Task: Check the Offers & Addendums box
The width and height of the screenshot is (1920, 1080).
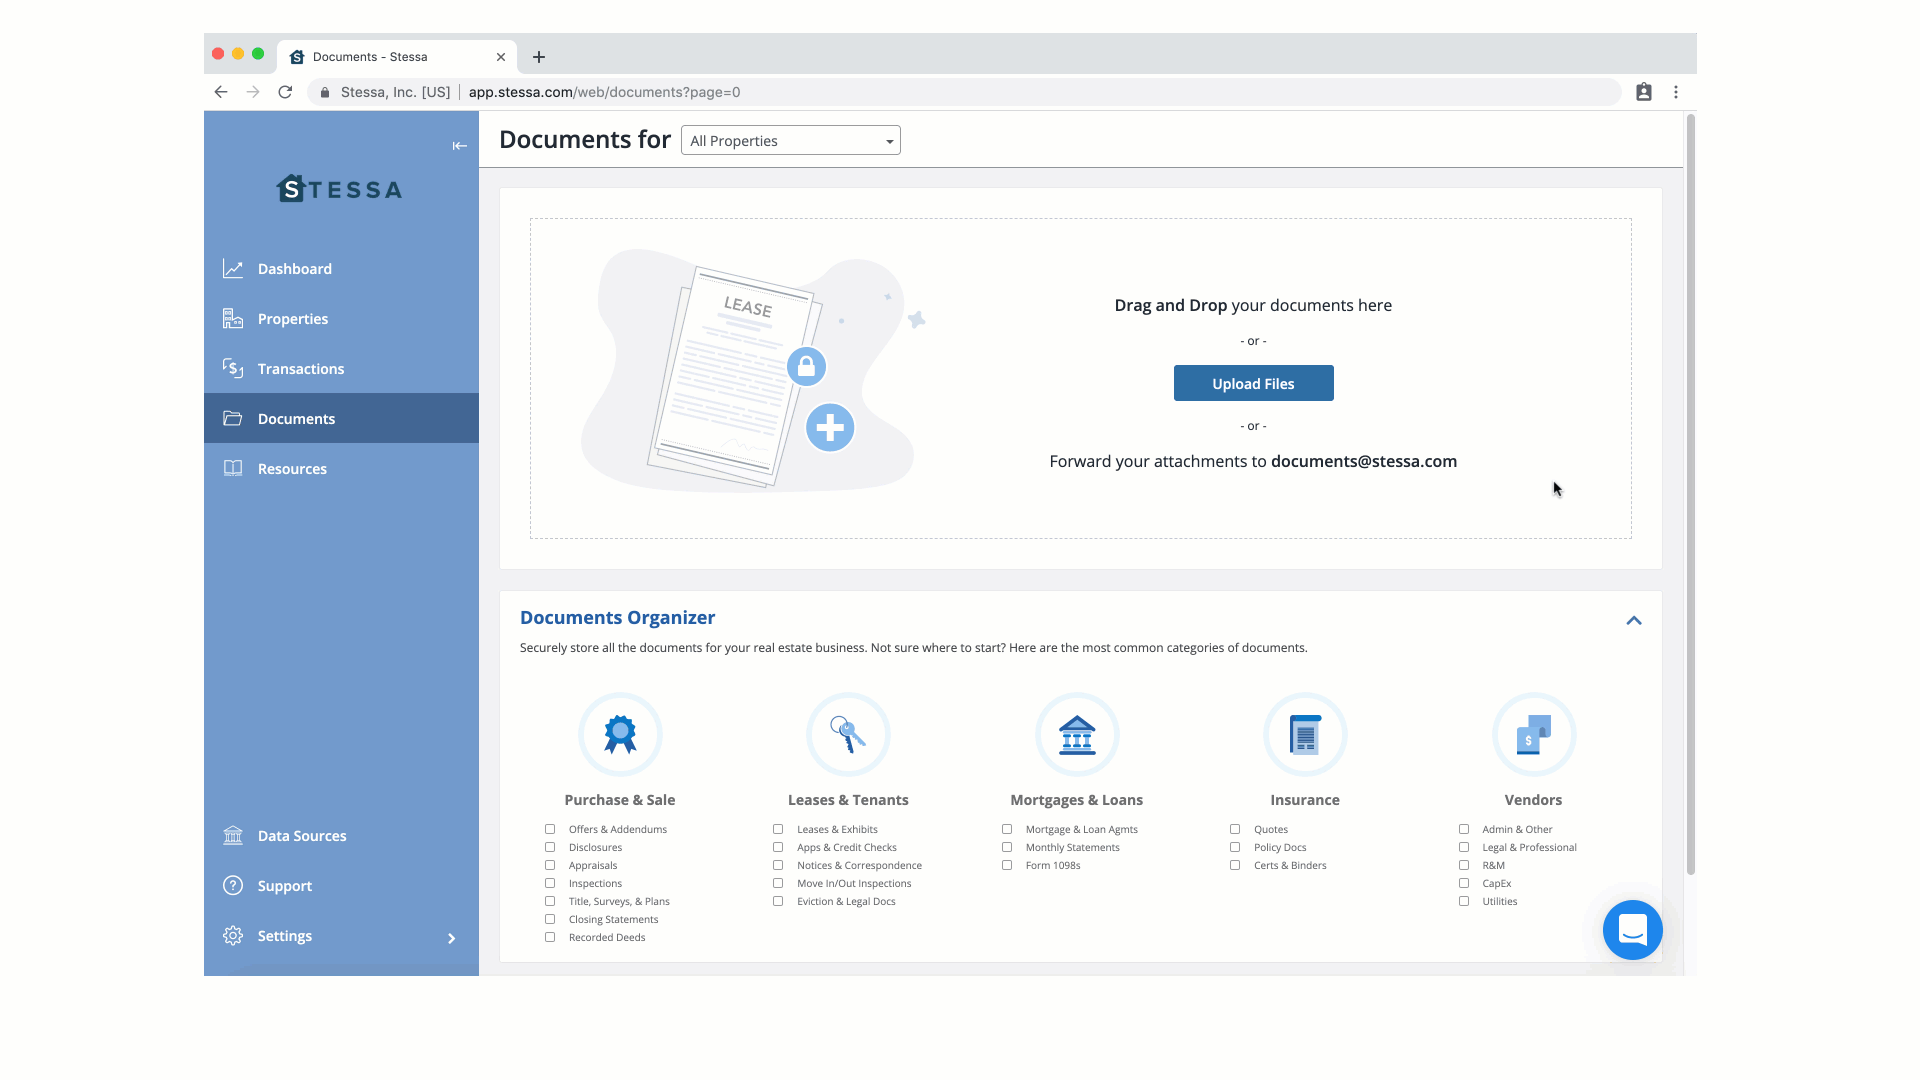Action: click(550, 829)
